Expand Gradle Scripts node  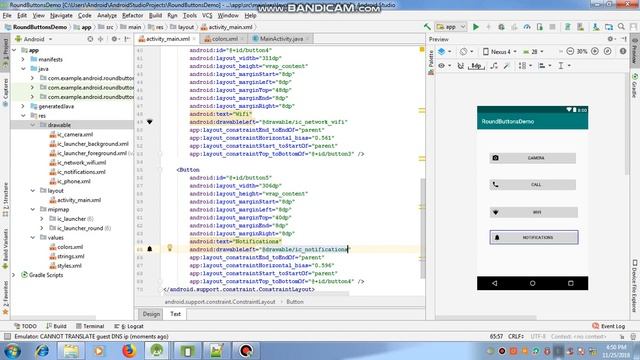14,275
